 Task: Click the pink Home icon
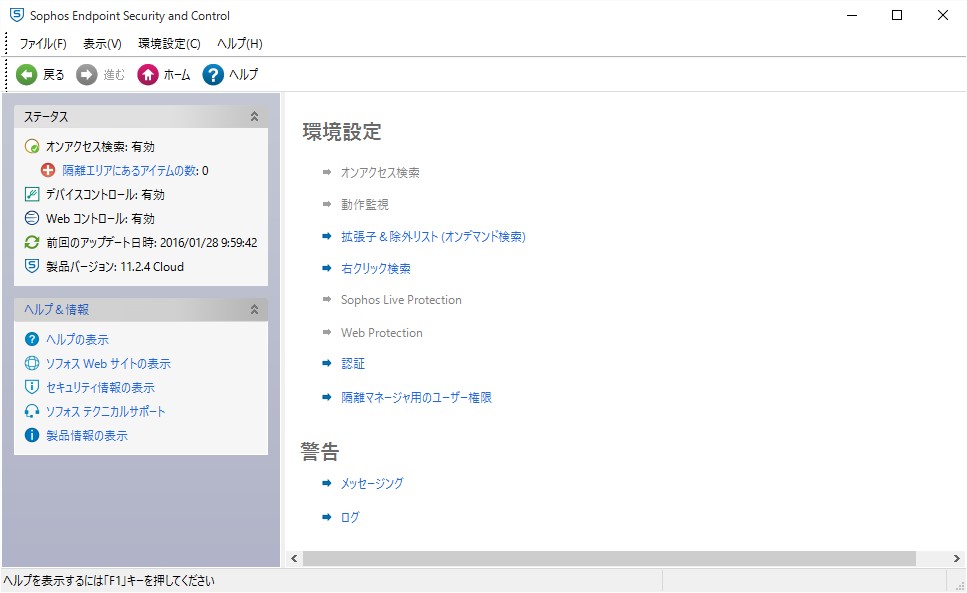coord(147,75)
